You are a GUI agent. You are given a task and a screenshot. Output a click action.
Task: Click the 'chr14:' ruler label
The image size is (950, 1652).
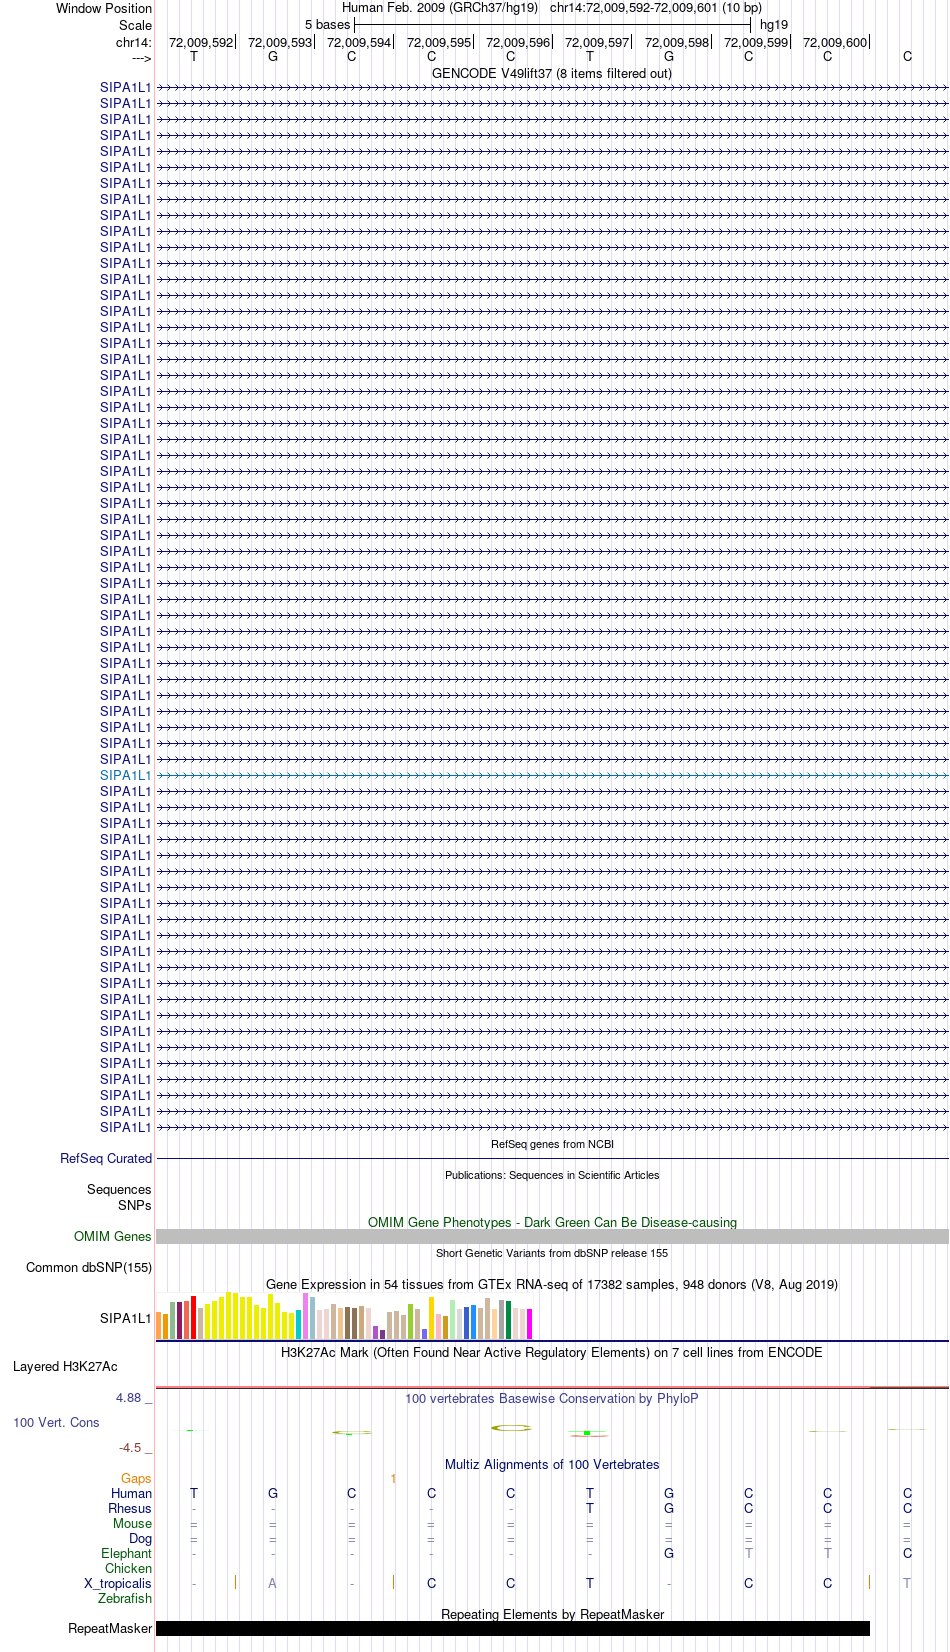coord(134,42)
